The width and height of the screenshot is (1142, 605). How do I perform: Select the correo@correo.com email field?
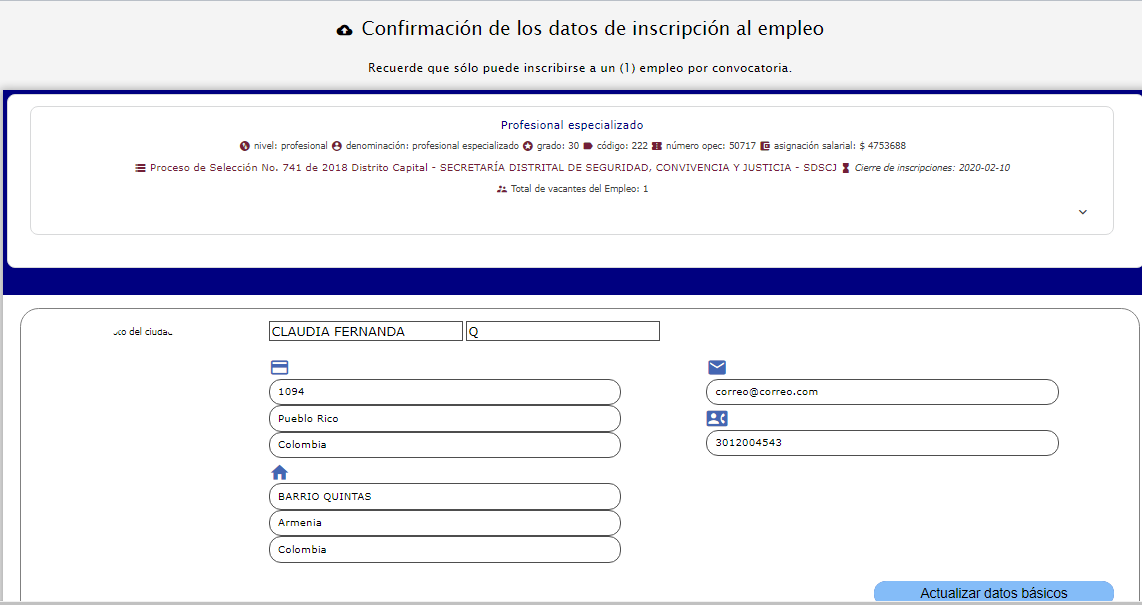click(881, 392)
